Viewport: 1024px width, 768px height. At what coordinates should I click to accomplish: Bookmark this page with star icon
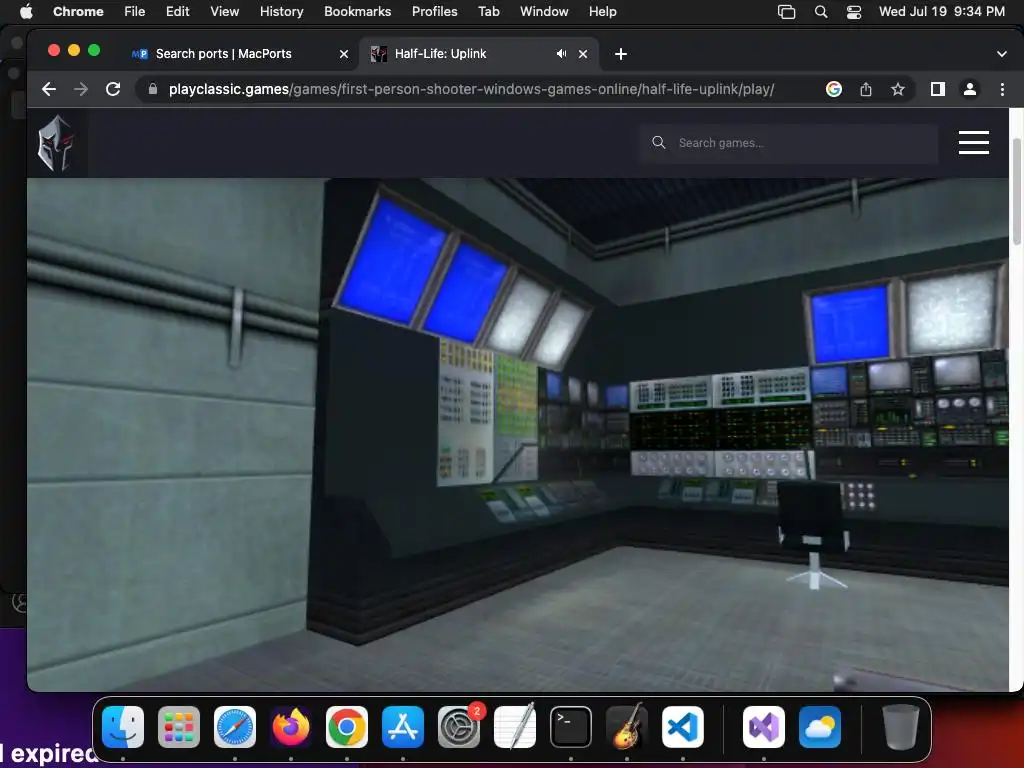pyautogui.click(x=898, y=89)
